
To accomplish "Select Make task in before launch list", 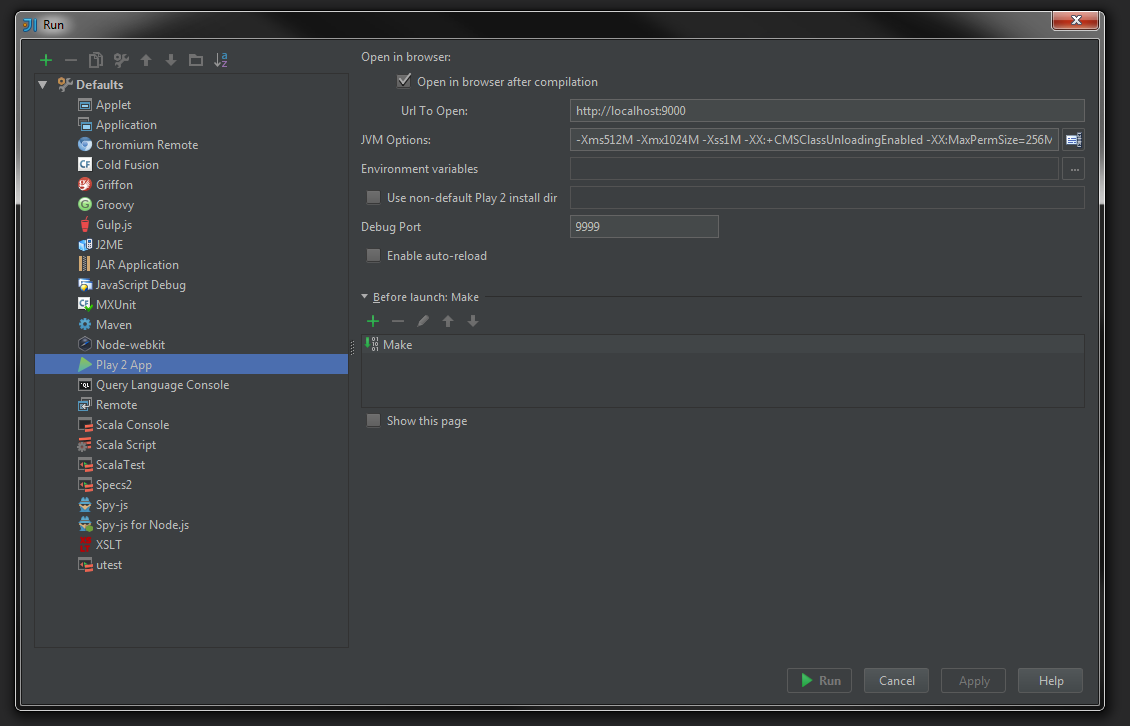I will 722,345.
